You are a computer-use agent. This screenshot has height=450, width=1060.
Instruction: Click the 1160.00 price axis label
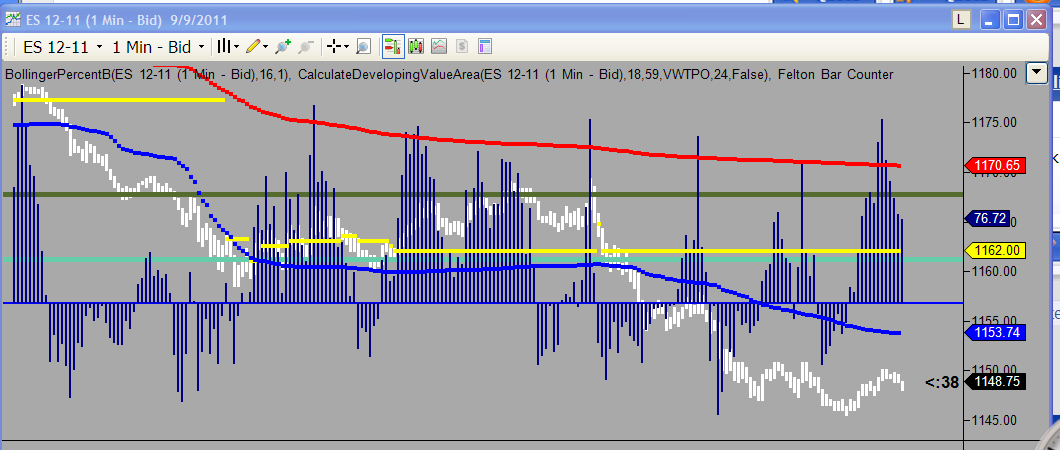tap(994, 272)
